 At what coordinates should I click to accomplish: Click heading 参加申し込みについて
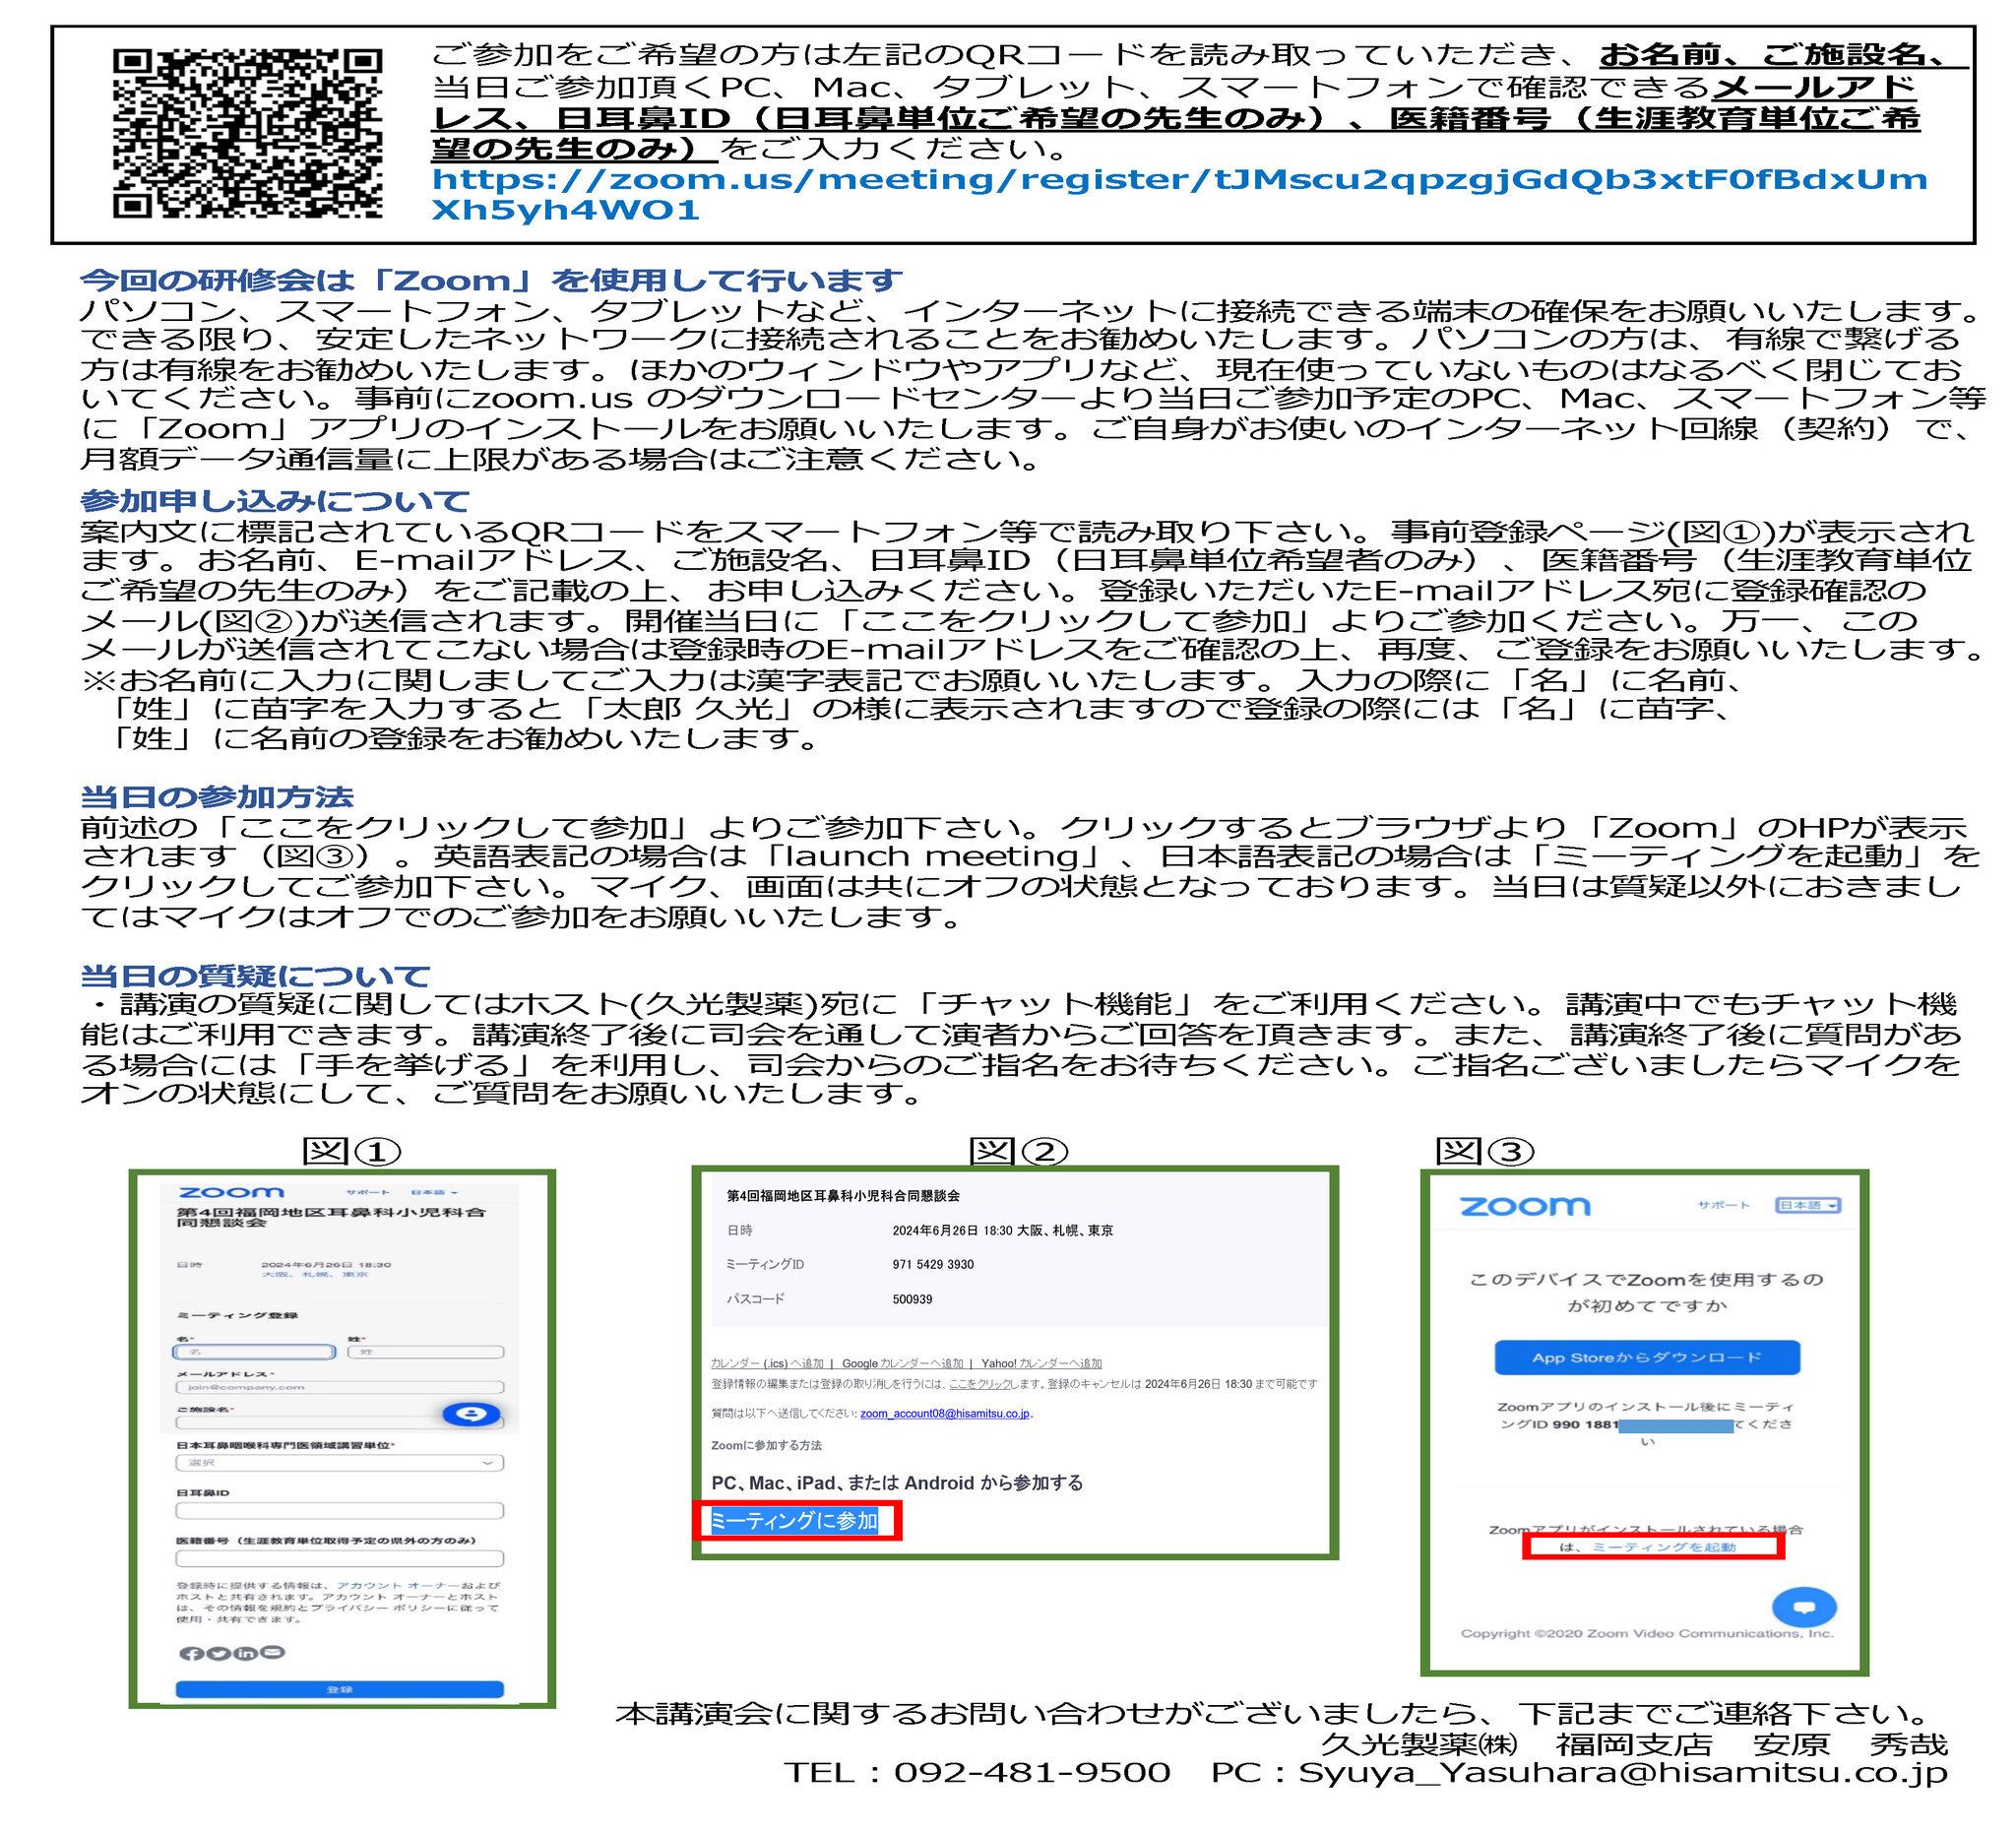point(275,501)
